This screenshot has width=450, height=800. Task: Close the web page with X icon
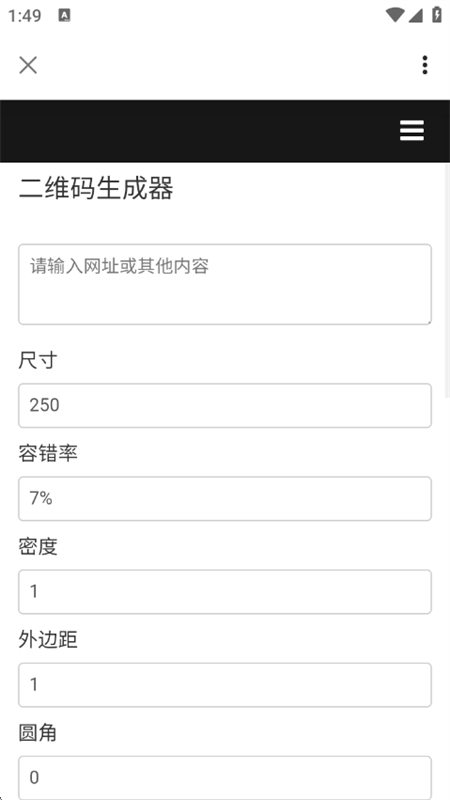[28, 65]
